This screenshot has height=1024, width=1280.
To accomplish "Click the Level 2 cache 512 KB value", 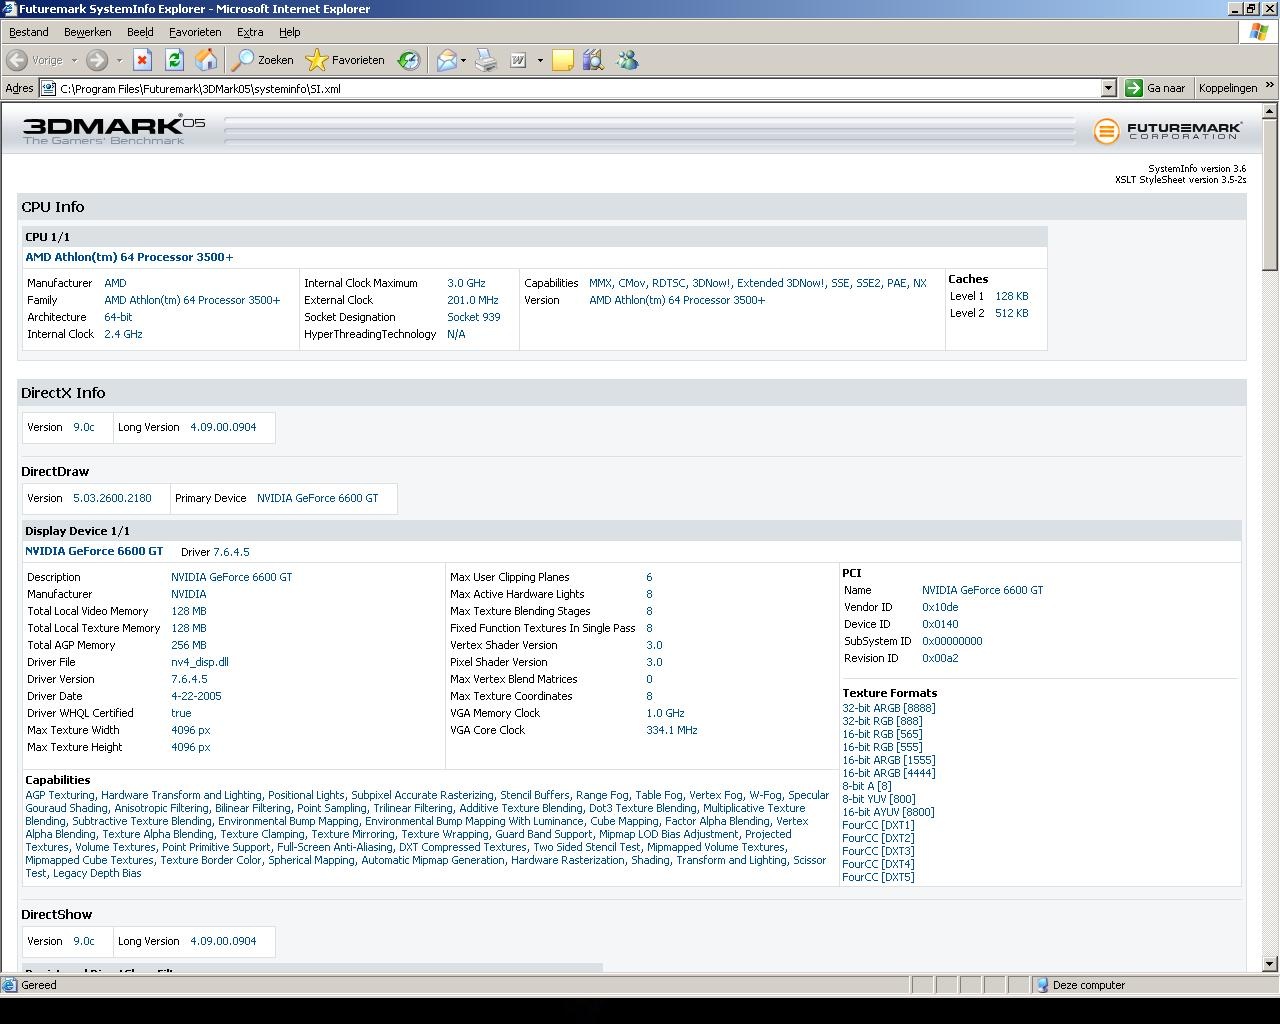I will pos(1012,313).
